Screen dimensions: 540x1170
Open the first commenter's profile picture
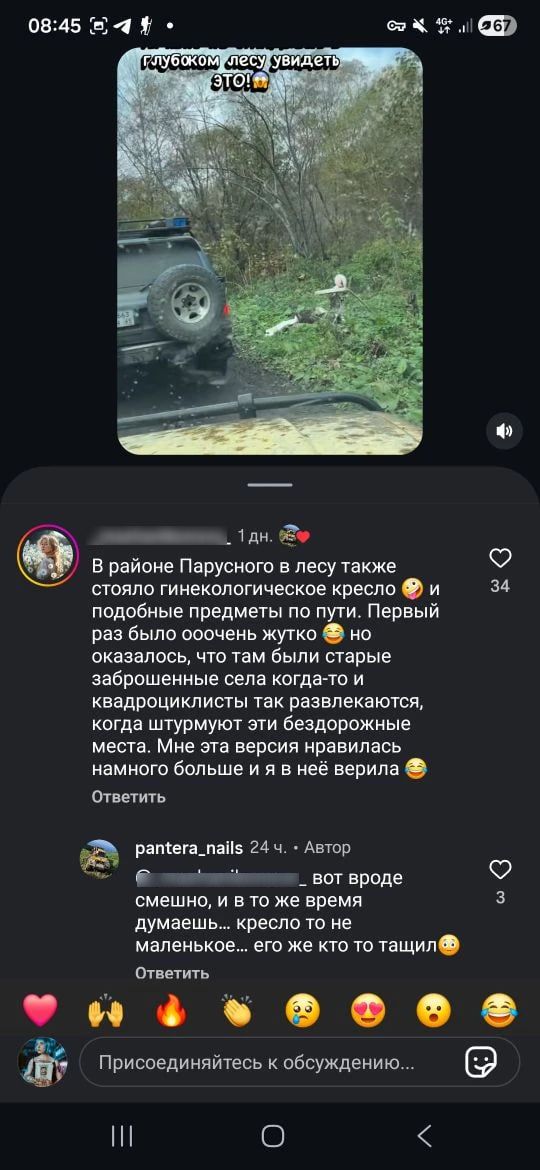tap(48, 555)
